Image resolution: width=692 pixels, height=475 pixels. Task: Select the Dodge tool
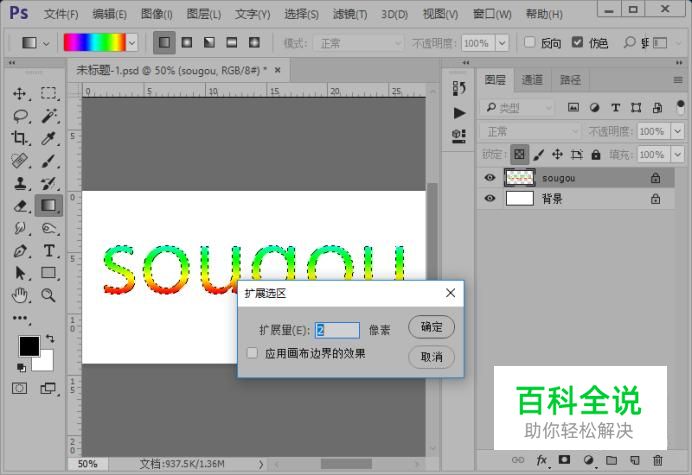[x=49, y=228]
